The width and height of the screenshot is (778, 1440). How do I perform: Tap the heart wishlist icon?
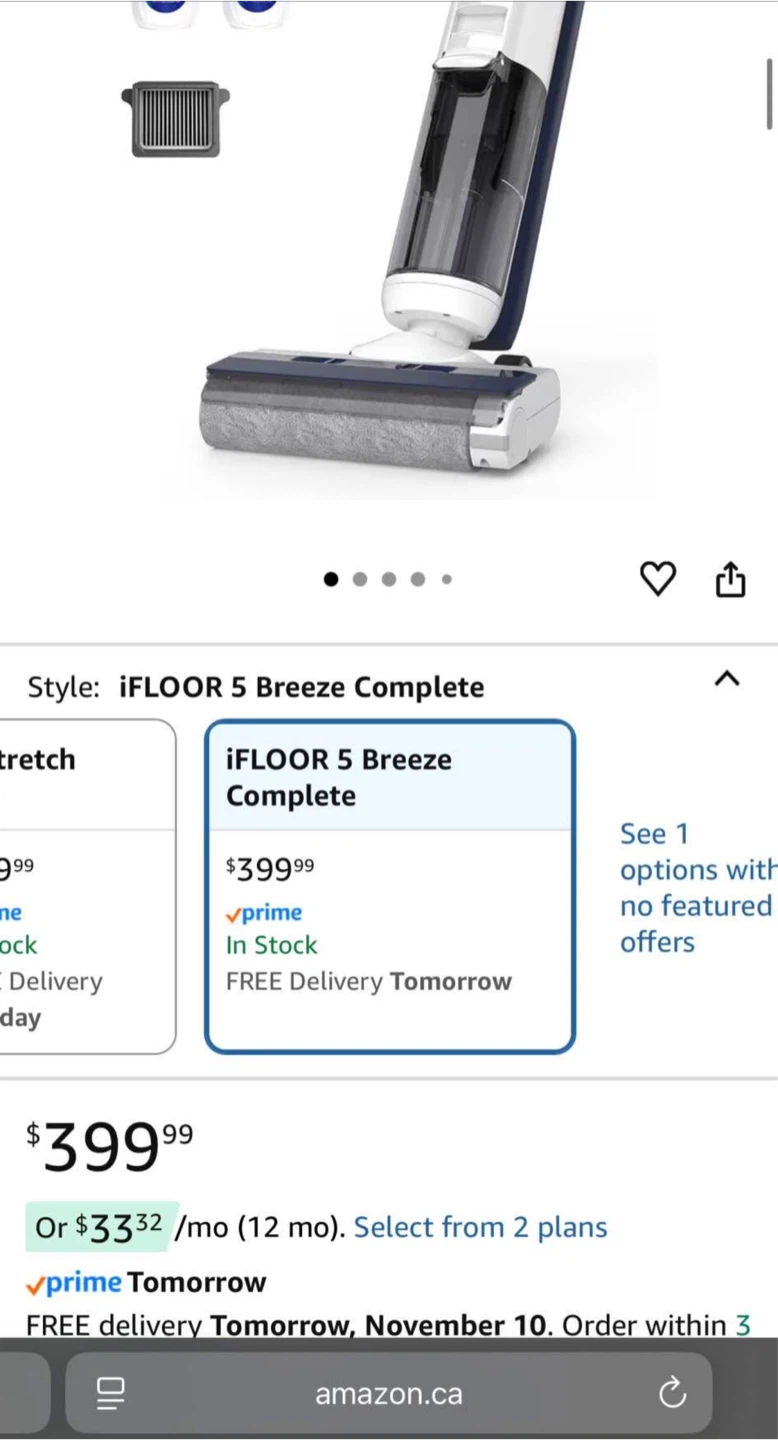pos(658,579)
